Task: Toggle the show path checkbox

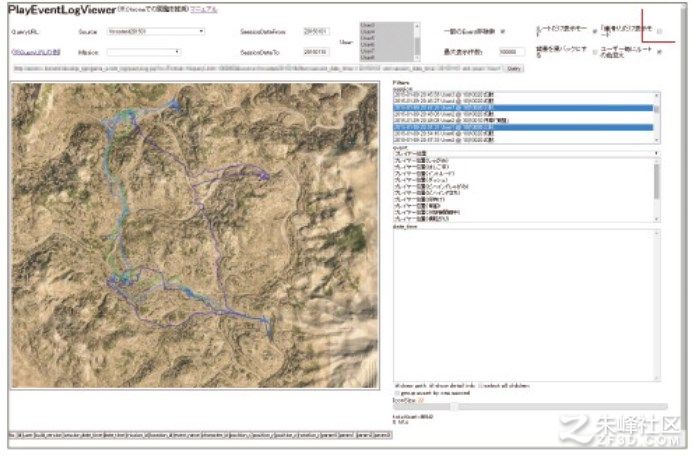Action: click(x=397, y=386)
